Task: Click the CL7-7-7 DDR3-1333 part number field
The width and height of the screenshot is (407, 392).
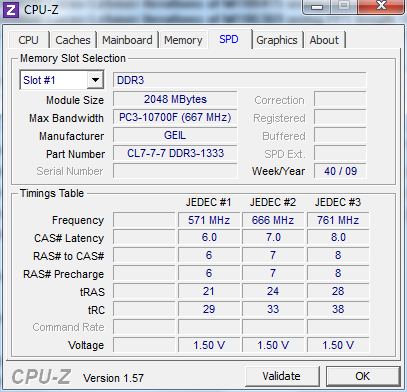Action: coord(175,153)
